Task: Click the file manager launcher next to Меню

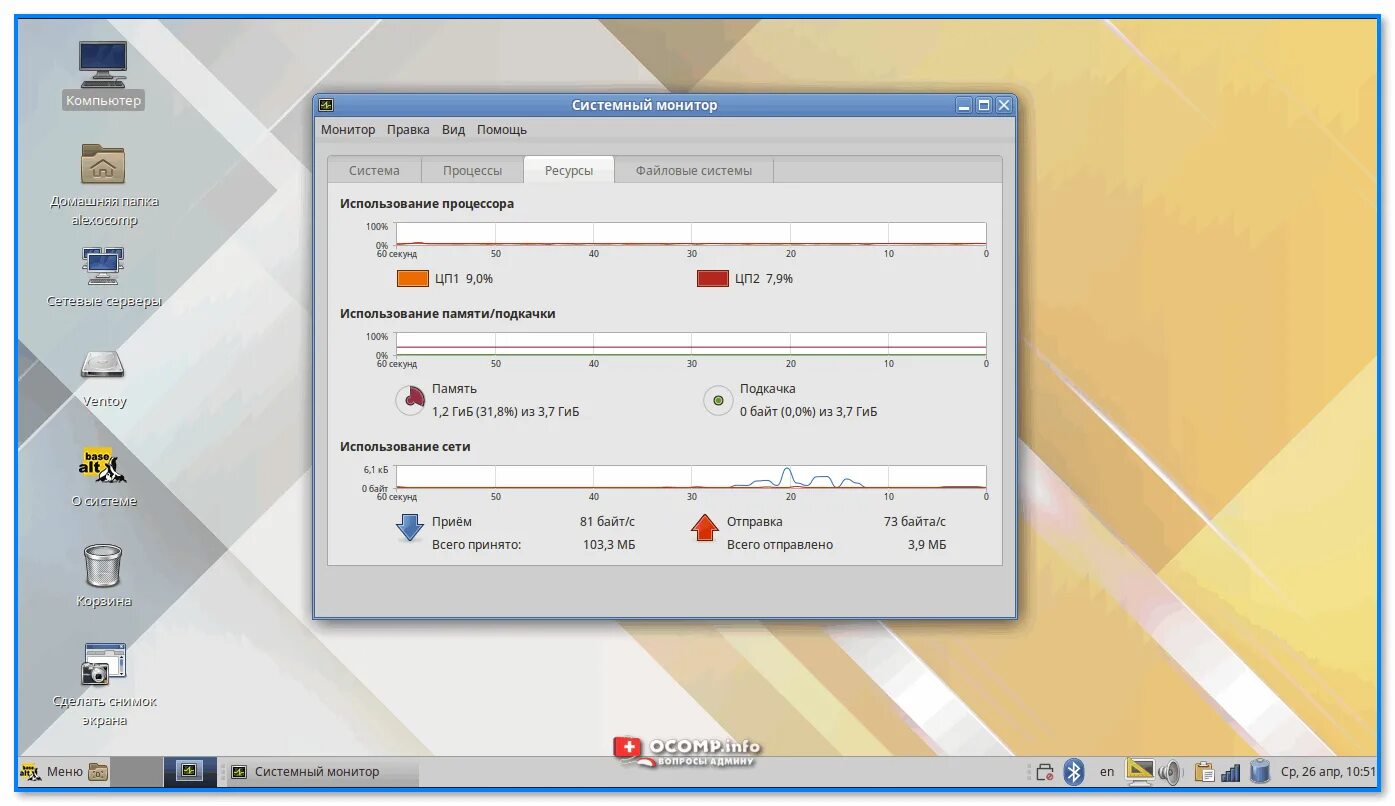Action: (x=98, y=772)
